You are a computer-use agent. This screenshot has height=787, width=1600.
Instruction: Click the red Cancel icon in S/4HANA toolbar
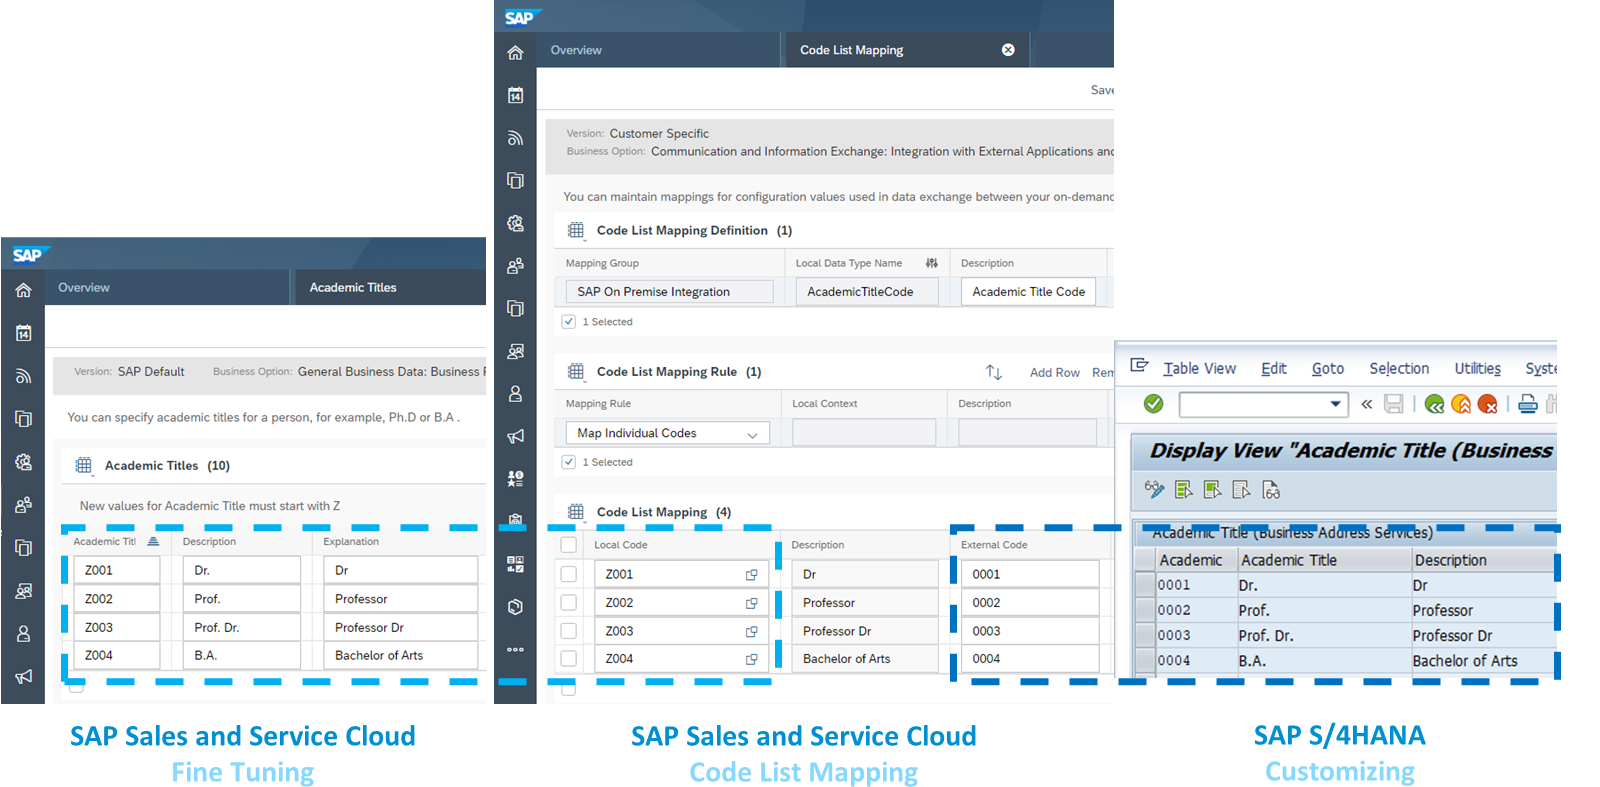[1487, 404]
